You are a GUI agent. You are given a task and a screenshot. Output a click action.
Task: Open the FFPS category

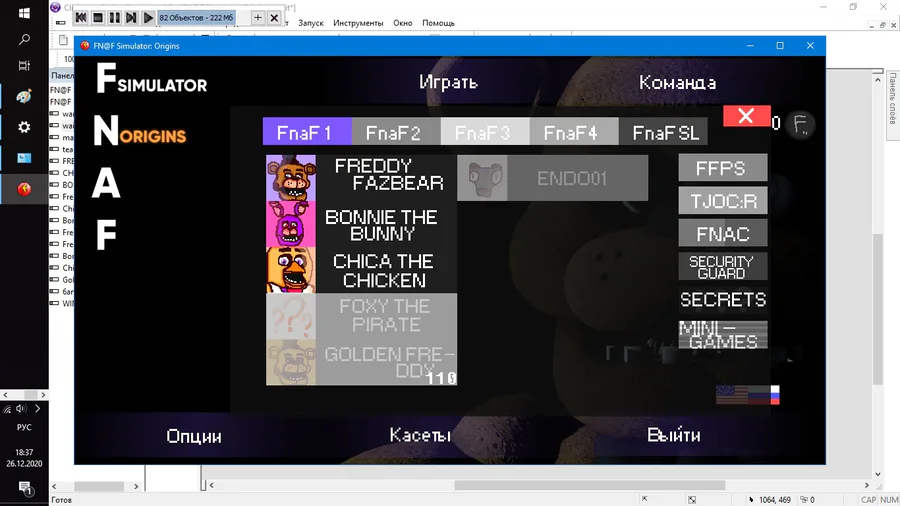click(x=723, y=168)
